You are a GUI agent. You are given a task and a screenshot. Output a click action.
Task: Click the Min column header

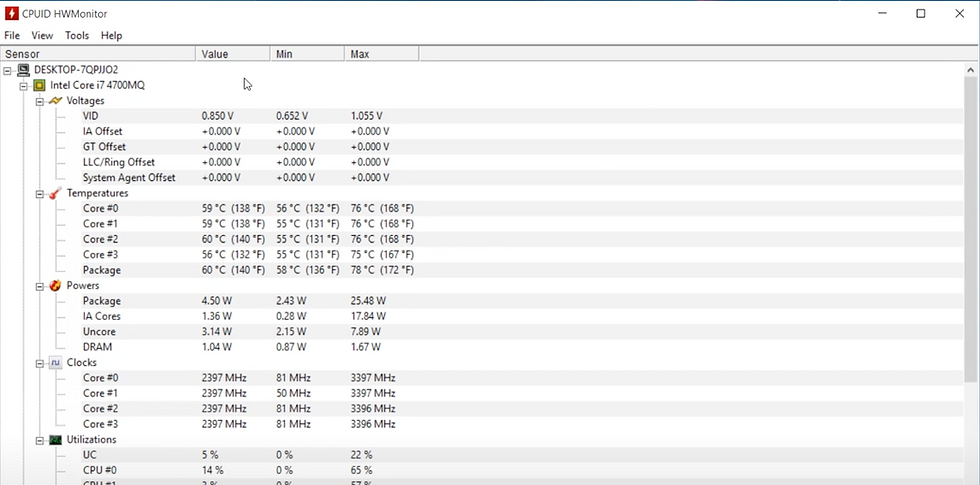(307, 54)
